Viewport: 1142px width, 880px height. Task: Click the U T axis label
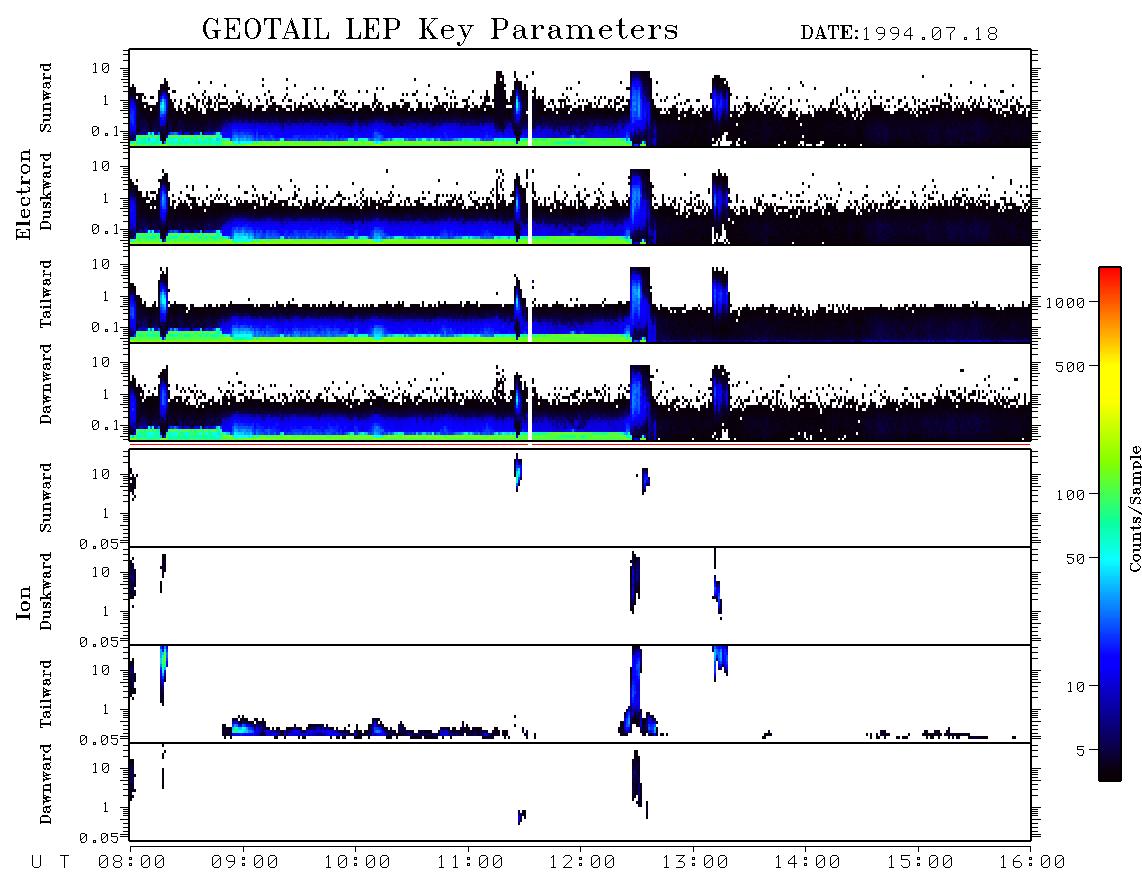50,863
